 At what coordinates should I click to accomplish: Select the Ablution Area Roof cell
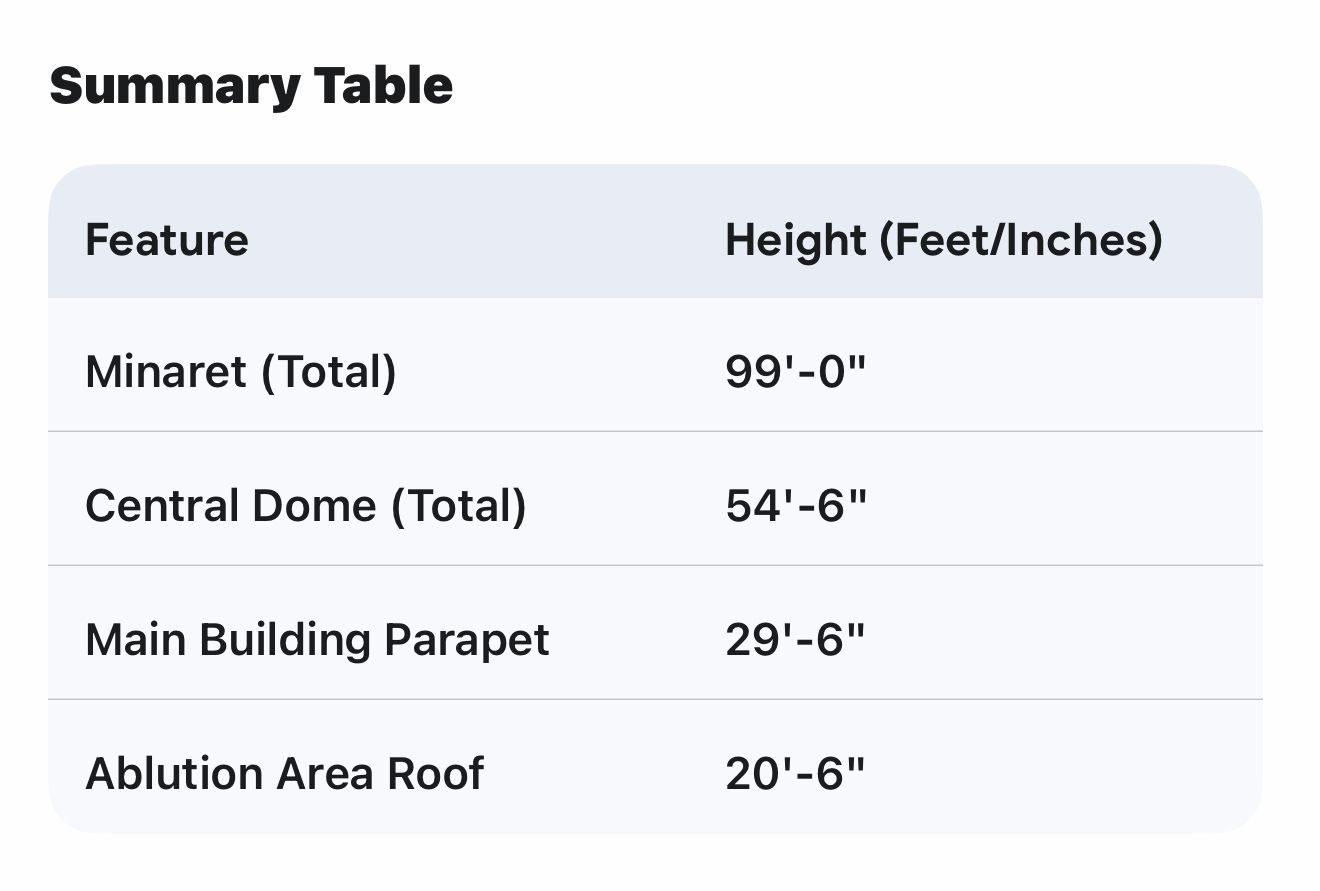(x=285, y=774)
